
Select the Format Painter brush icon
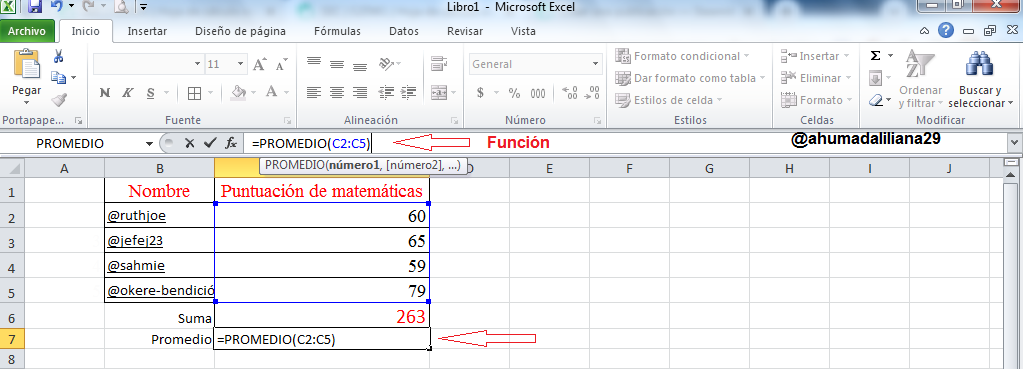coord(59,100)
